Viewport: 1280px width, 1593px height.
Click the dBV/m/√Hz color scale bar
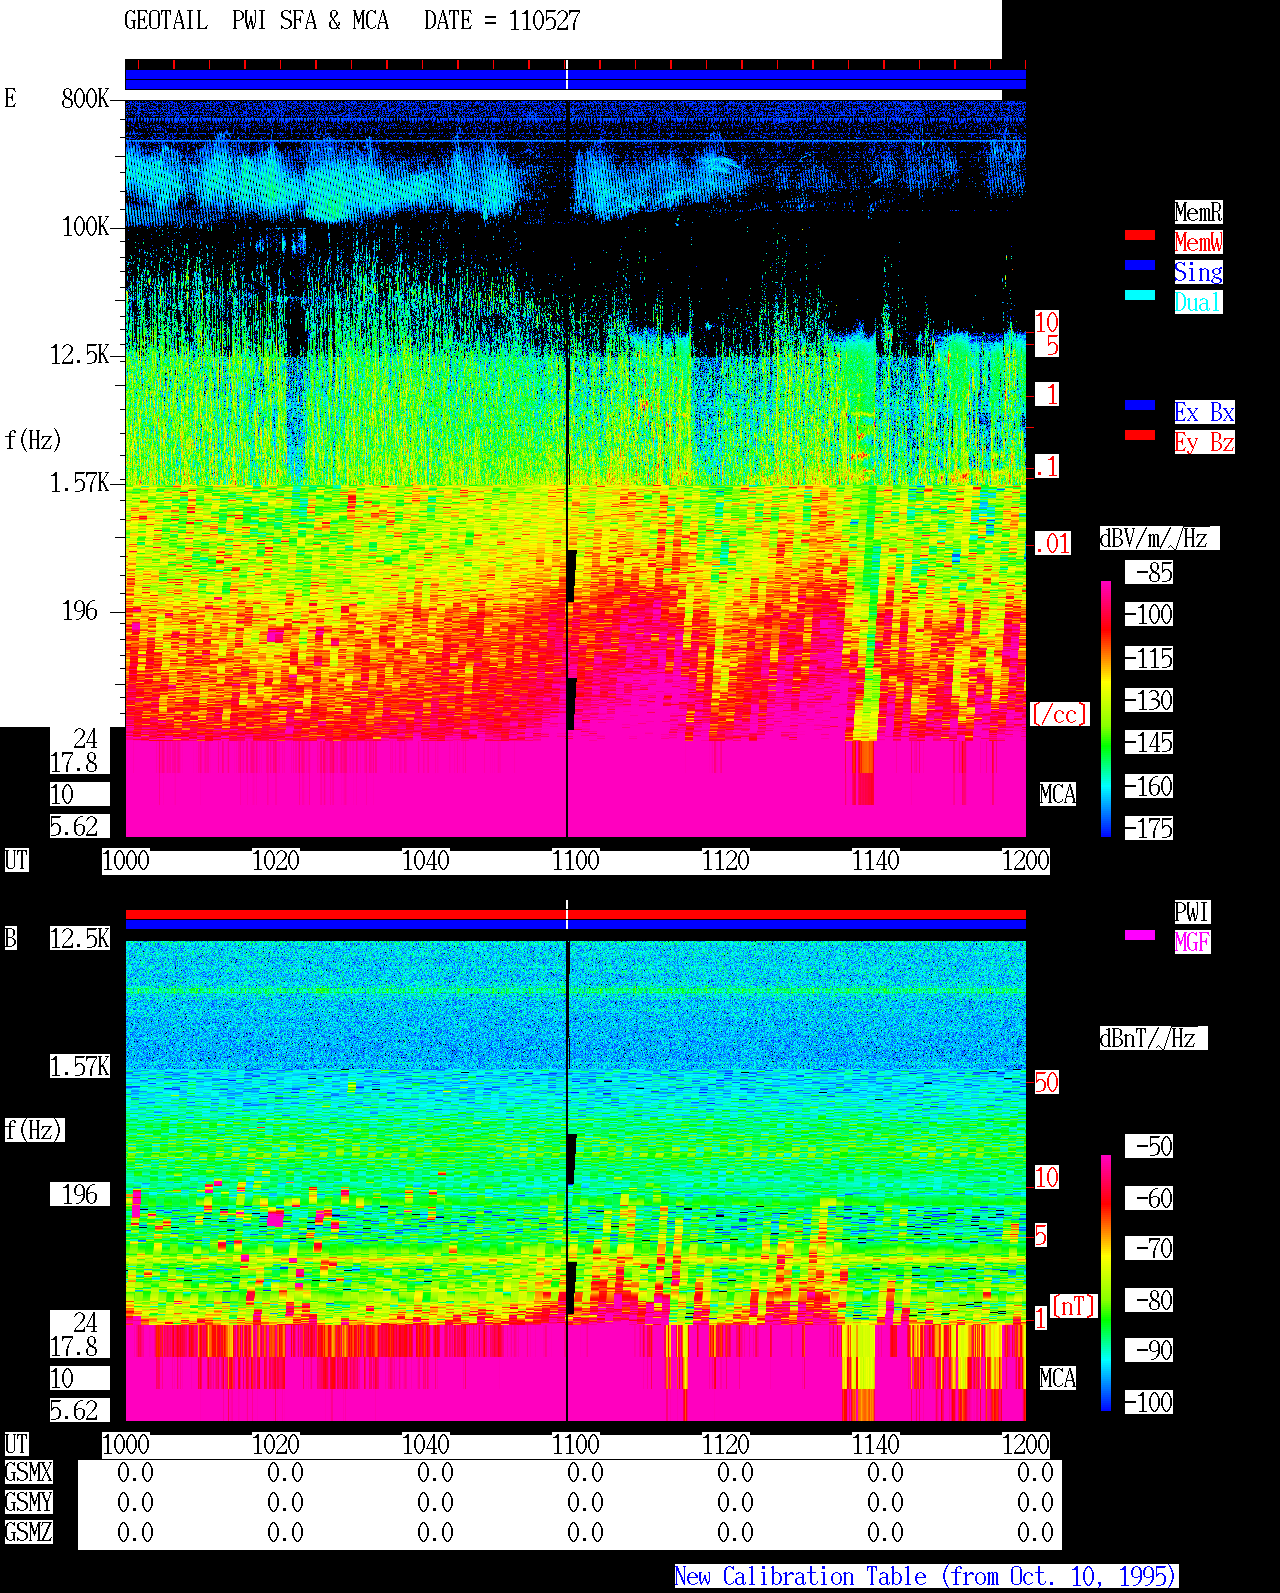[x=1106, y=708]
